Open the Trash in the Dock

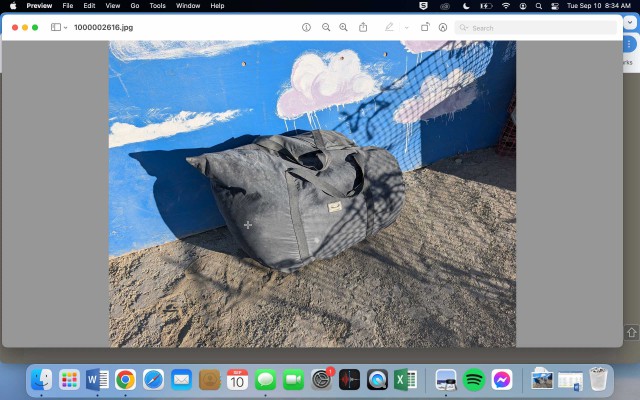click(598, 379)
